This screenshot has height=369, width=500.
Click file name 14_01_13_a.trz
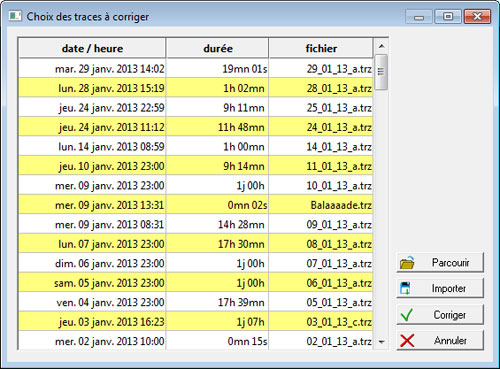tap(339, 146)
